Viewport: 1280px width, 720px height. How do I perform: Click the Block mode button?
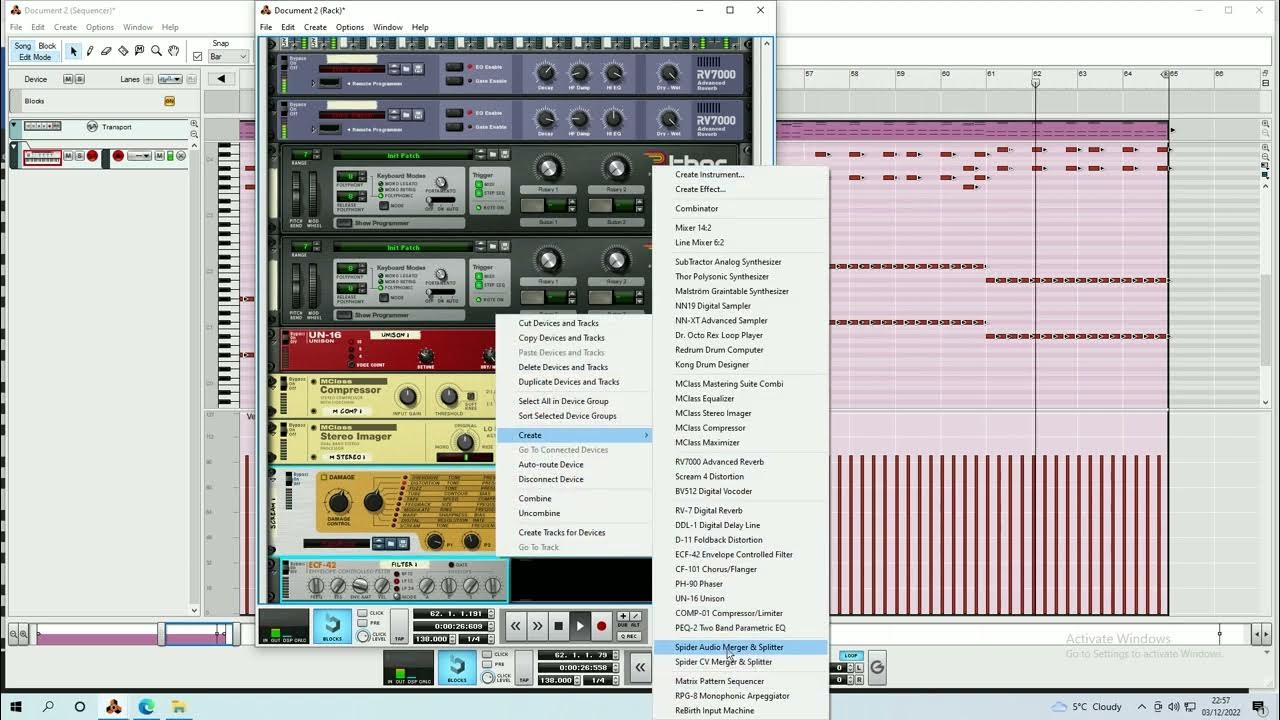(x=47, y=46)
